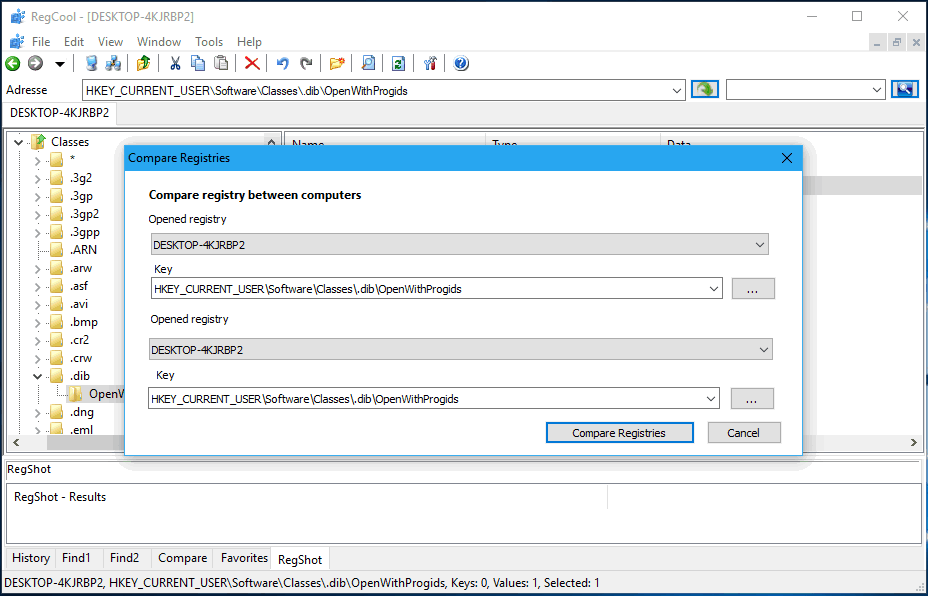Click the Classes folder icon in tree
This screenshot has height=596, width=928.
(x=39, y=141)
